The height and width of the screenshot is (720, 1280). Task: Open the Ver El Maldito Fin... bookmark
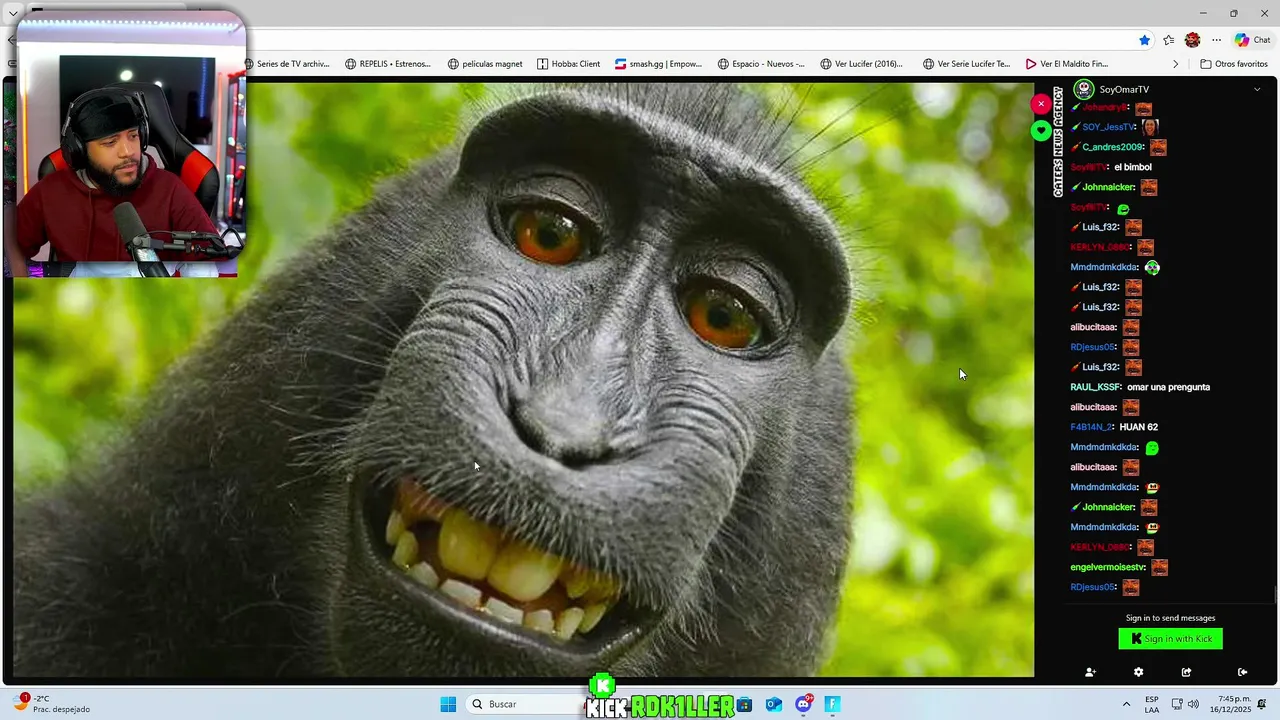coord(1067,64)
